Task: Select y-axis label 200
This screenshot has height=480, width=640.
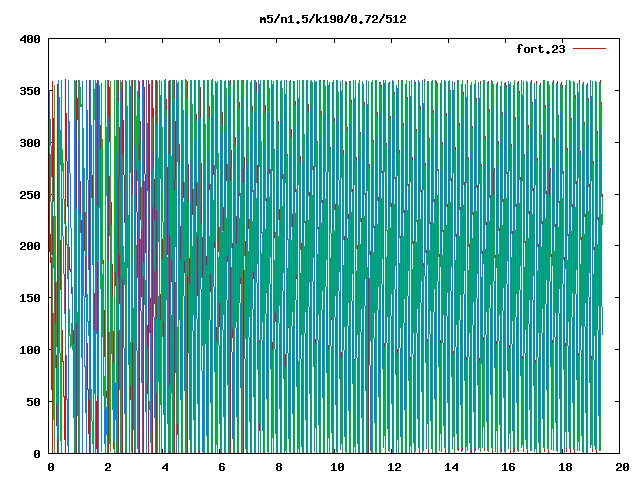Action: pyautogui.click(x=30, y=246)
